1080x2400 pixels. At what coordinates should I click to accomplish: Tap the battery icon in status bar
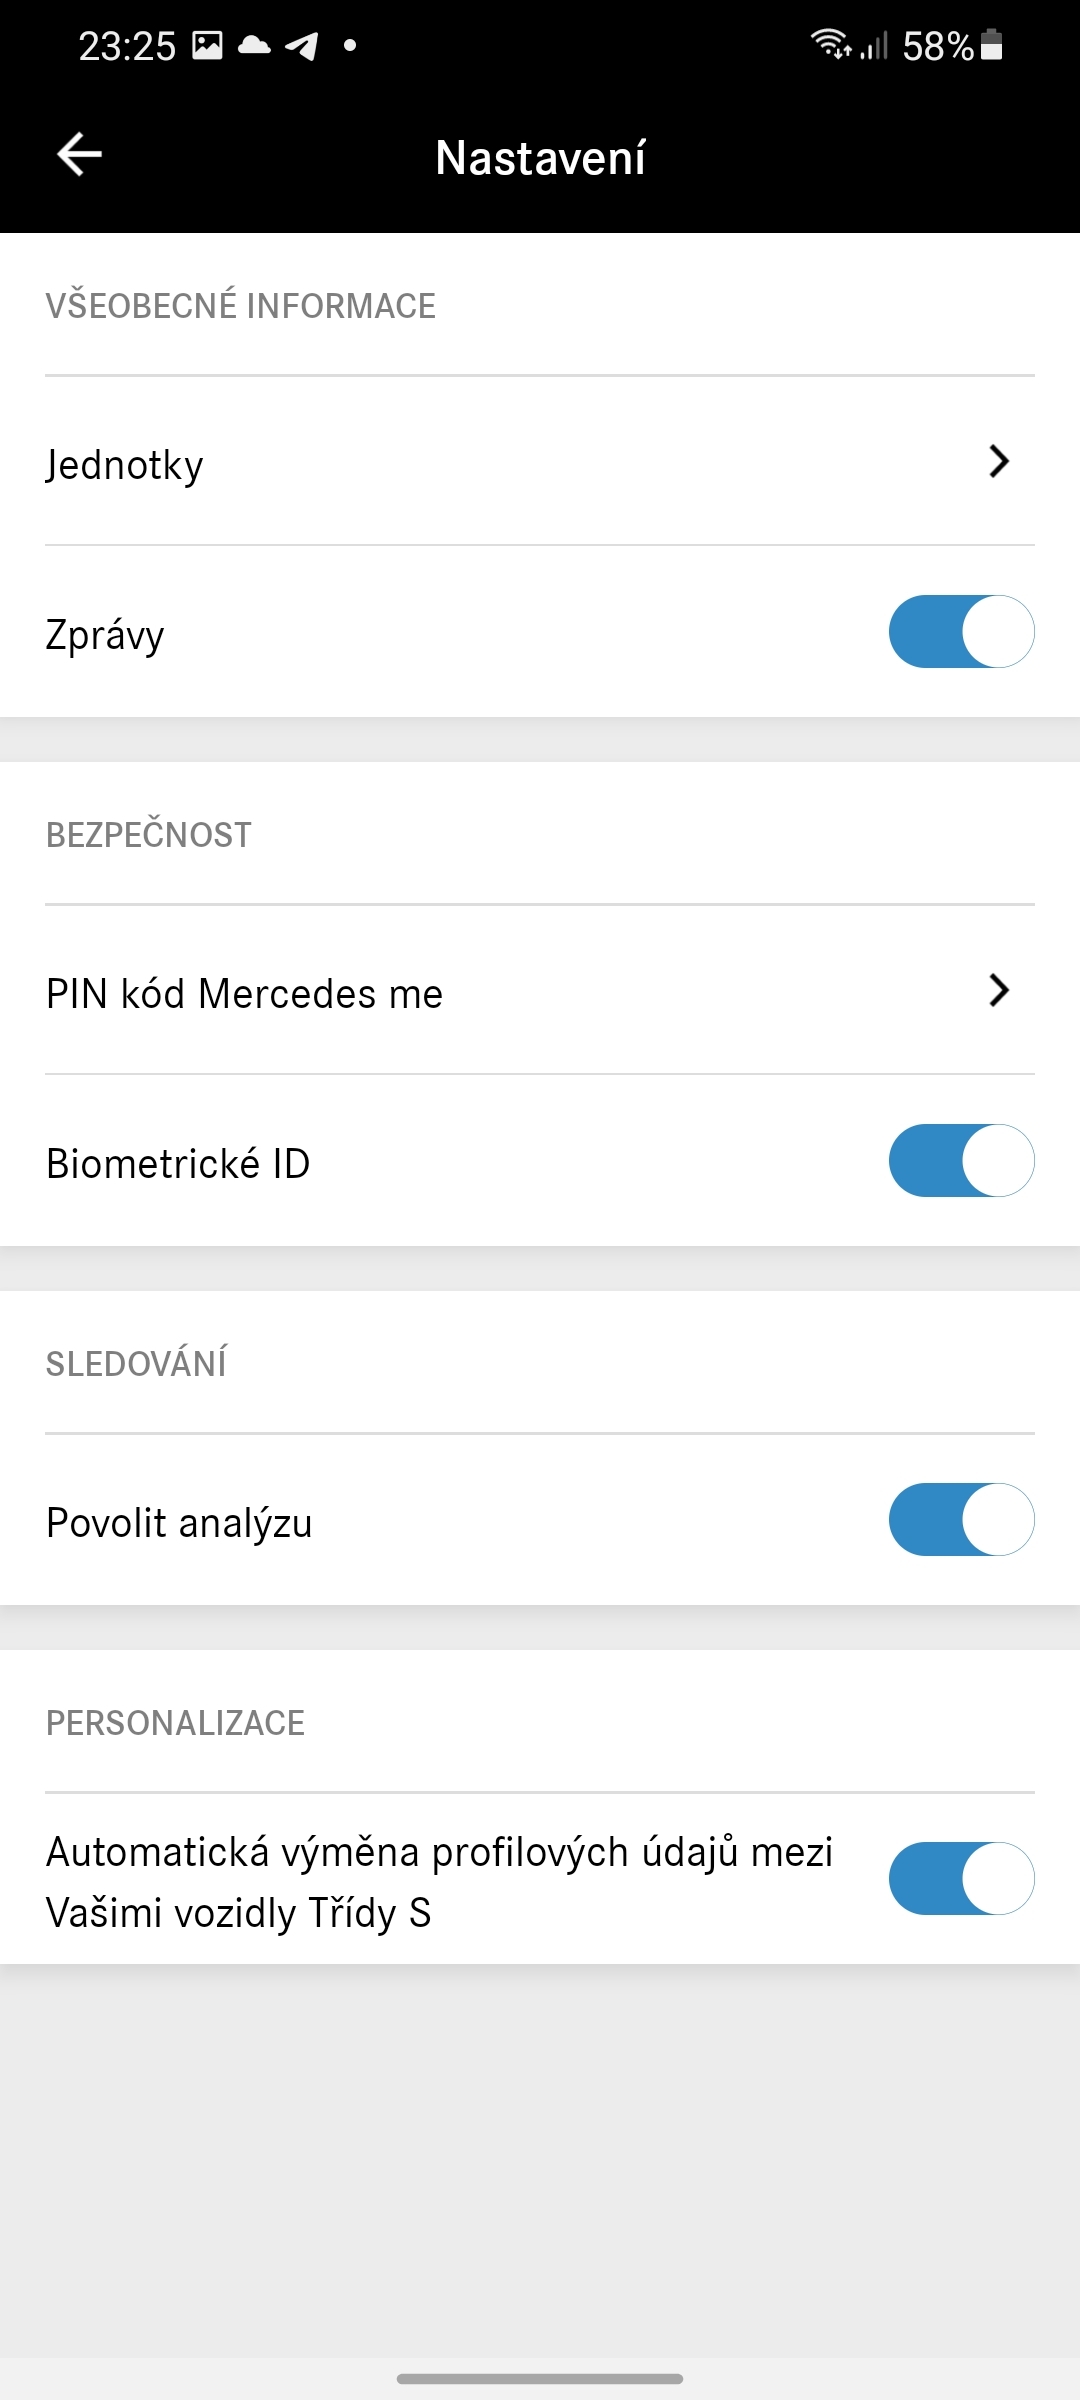pyautogui.click(x=991, y=45)
